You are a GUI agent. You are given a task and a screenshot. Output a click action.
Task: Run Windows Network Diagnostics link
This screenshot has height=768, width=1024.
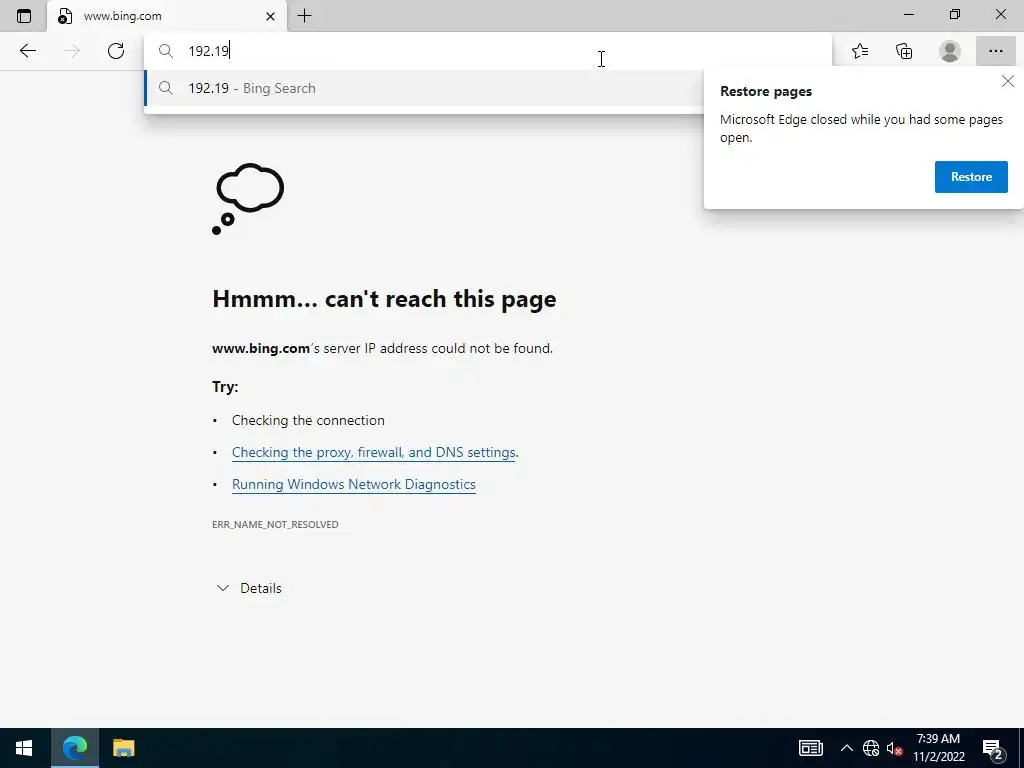353,484
